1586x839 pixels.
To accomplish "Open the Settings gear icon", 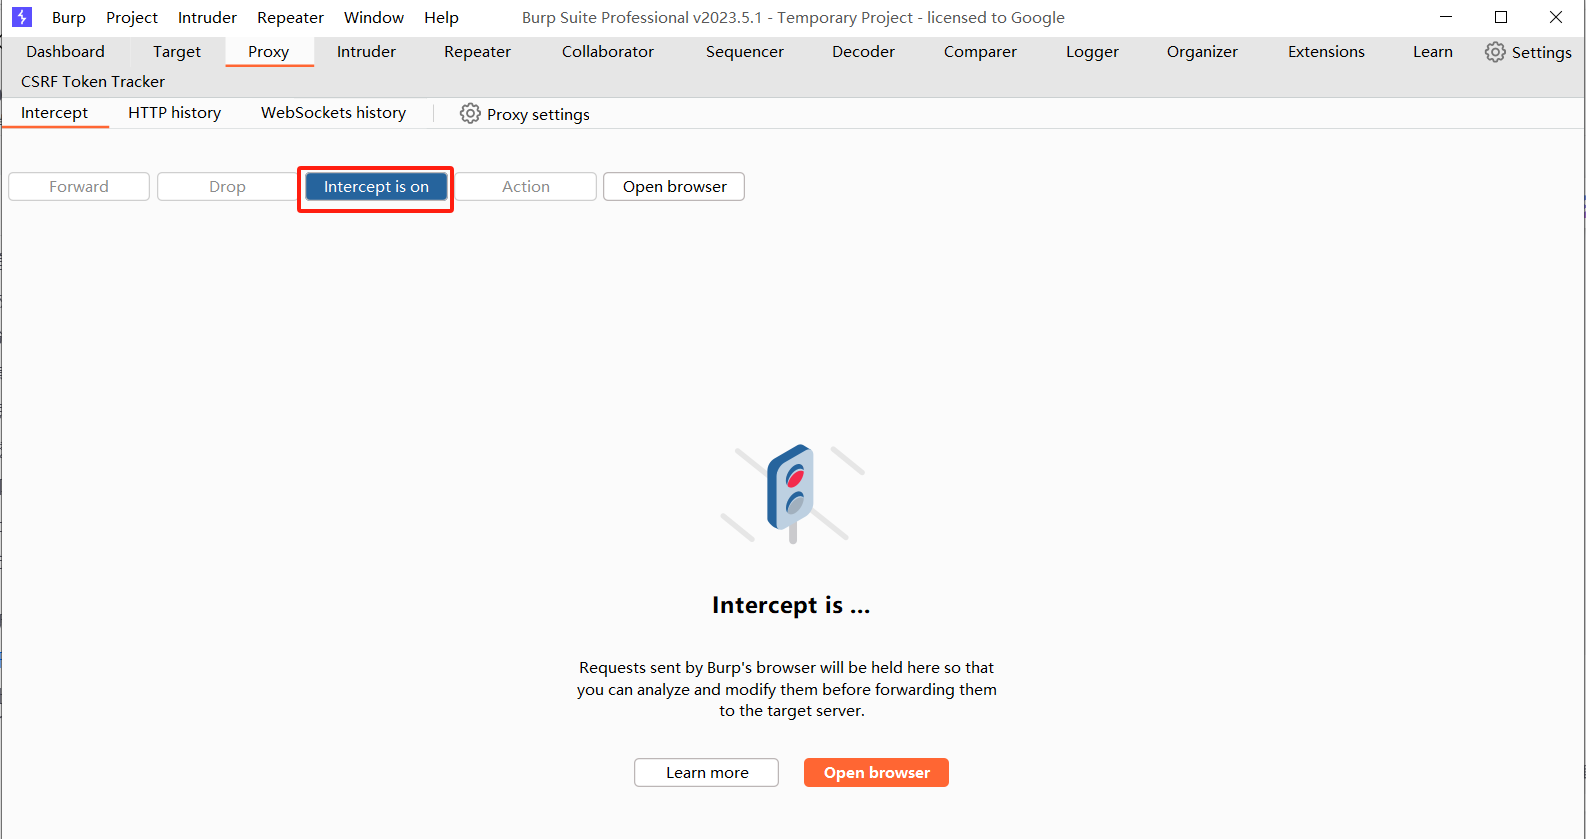I will pyautogui.click(x=1495, y=52).
